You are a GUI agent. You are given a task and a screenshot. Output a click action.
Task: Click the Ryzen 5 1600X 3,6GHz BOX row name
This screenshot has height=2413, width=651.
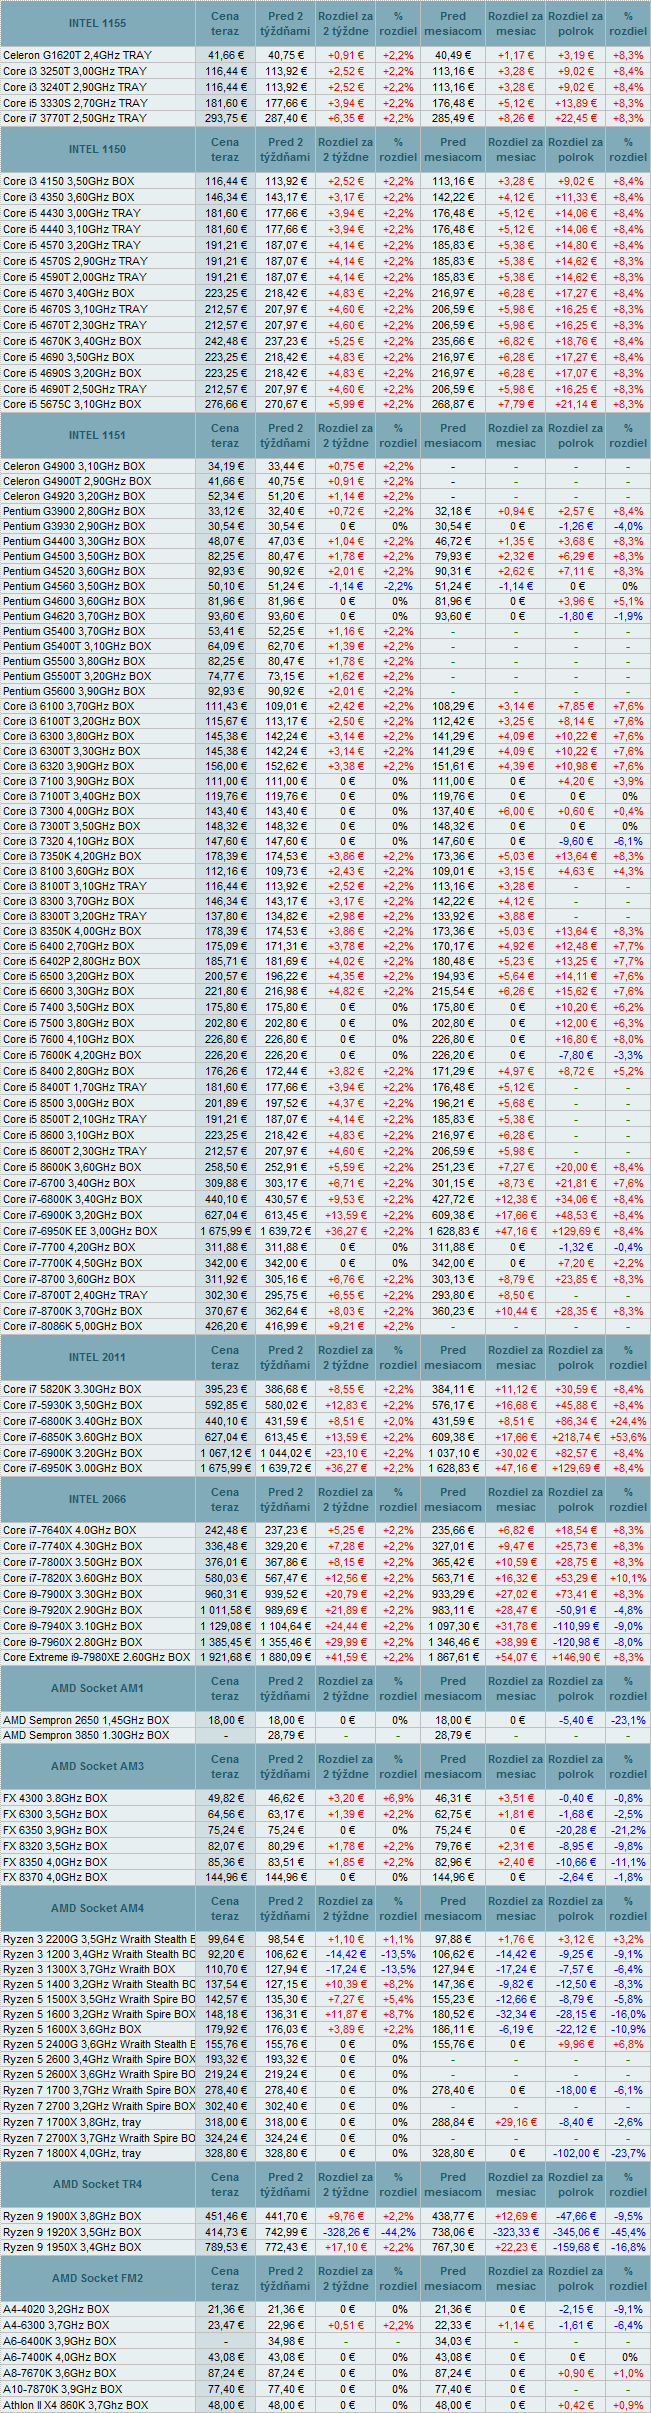pyautogui.click(x=72, y=2029)
